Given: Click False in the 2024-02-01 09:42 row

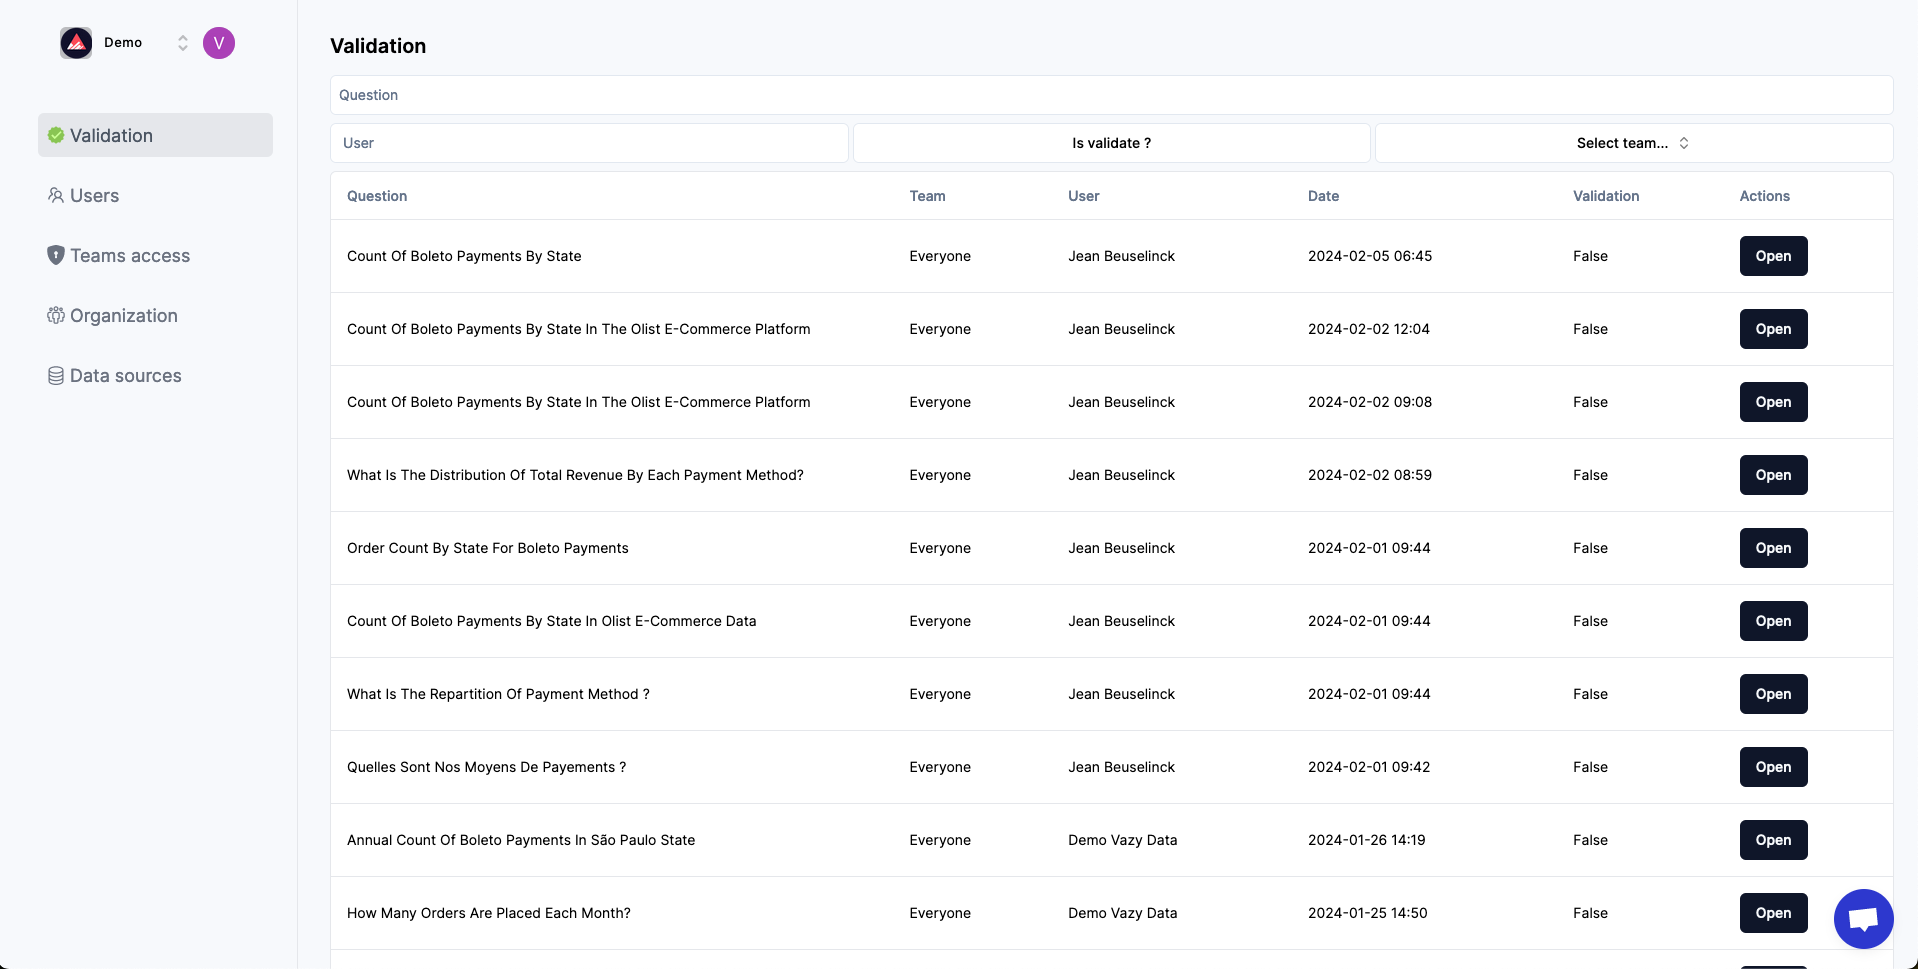Looking at the screenshot, I should [x=1590, y=767].
